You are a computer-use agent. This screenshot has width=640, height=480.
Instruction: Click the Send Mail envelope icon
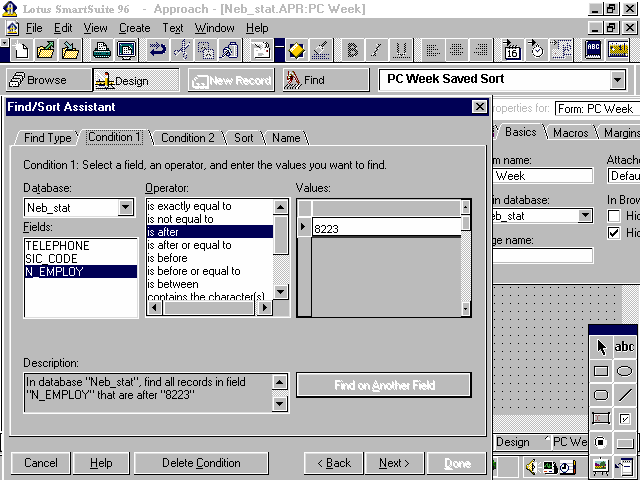coord(260,50)
